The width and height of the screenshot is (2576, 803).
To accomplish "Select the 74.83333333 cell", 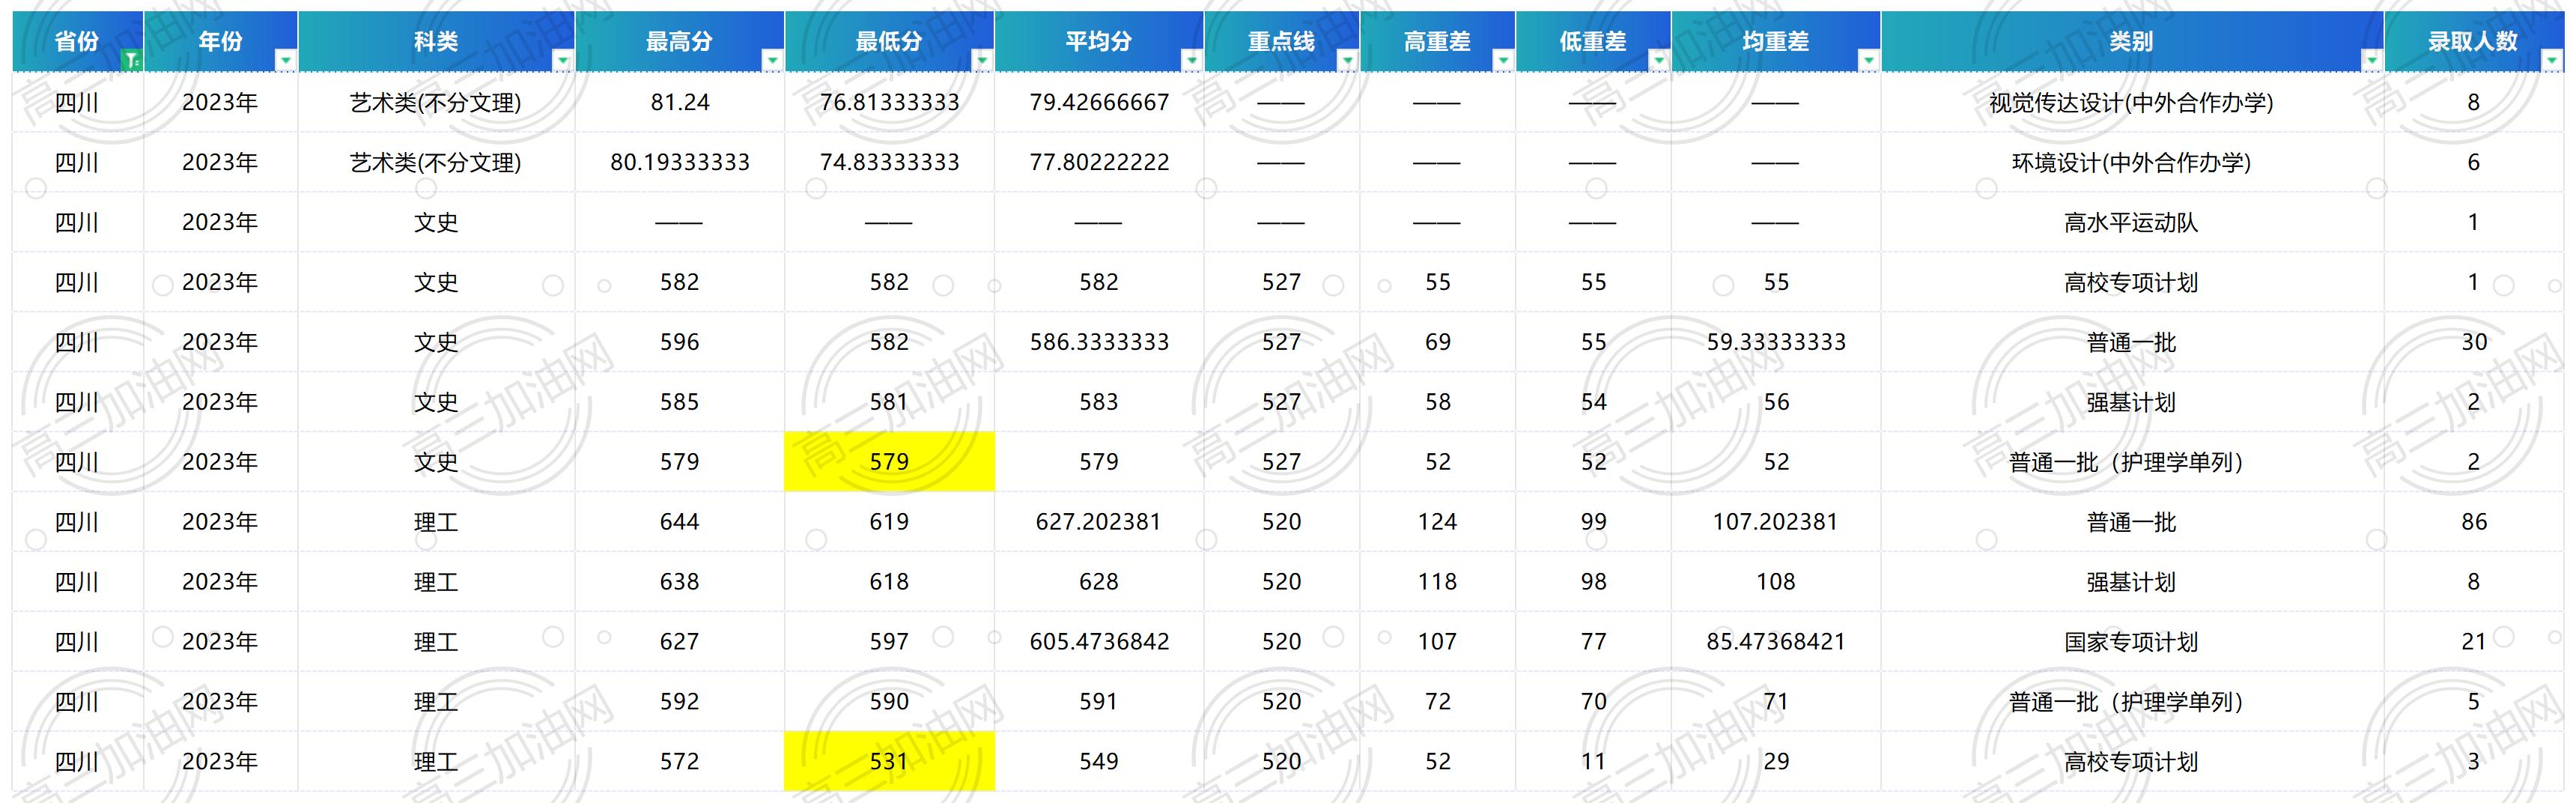I will [x=889, y=162].
